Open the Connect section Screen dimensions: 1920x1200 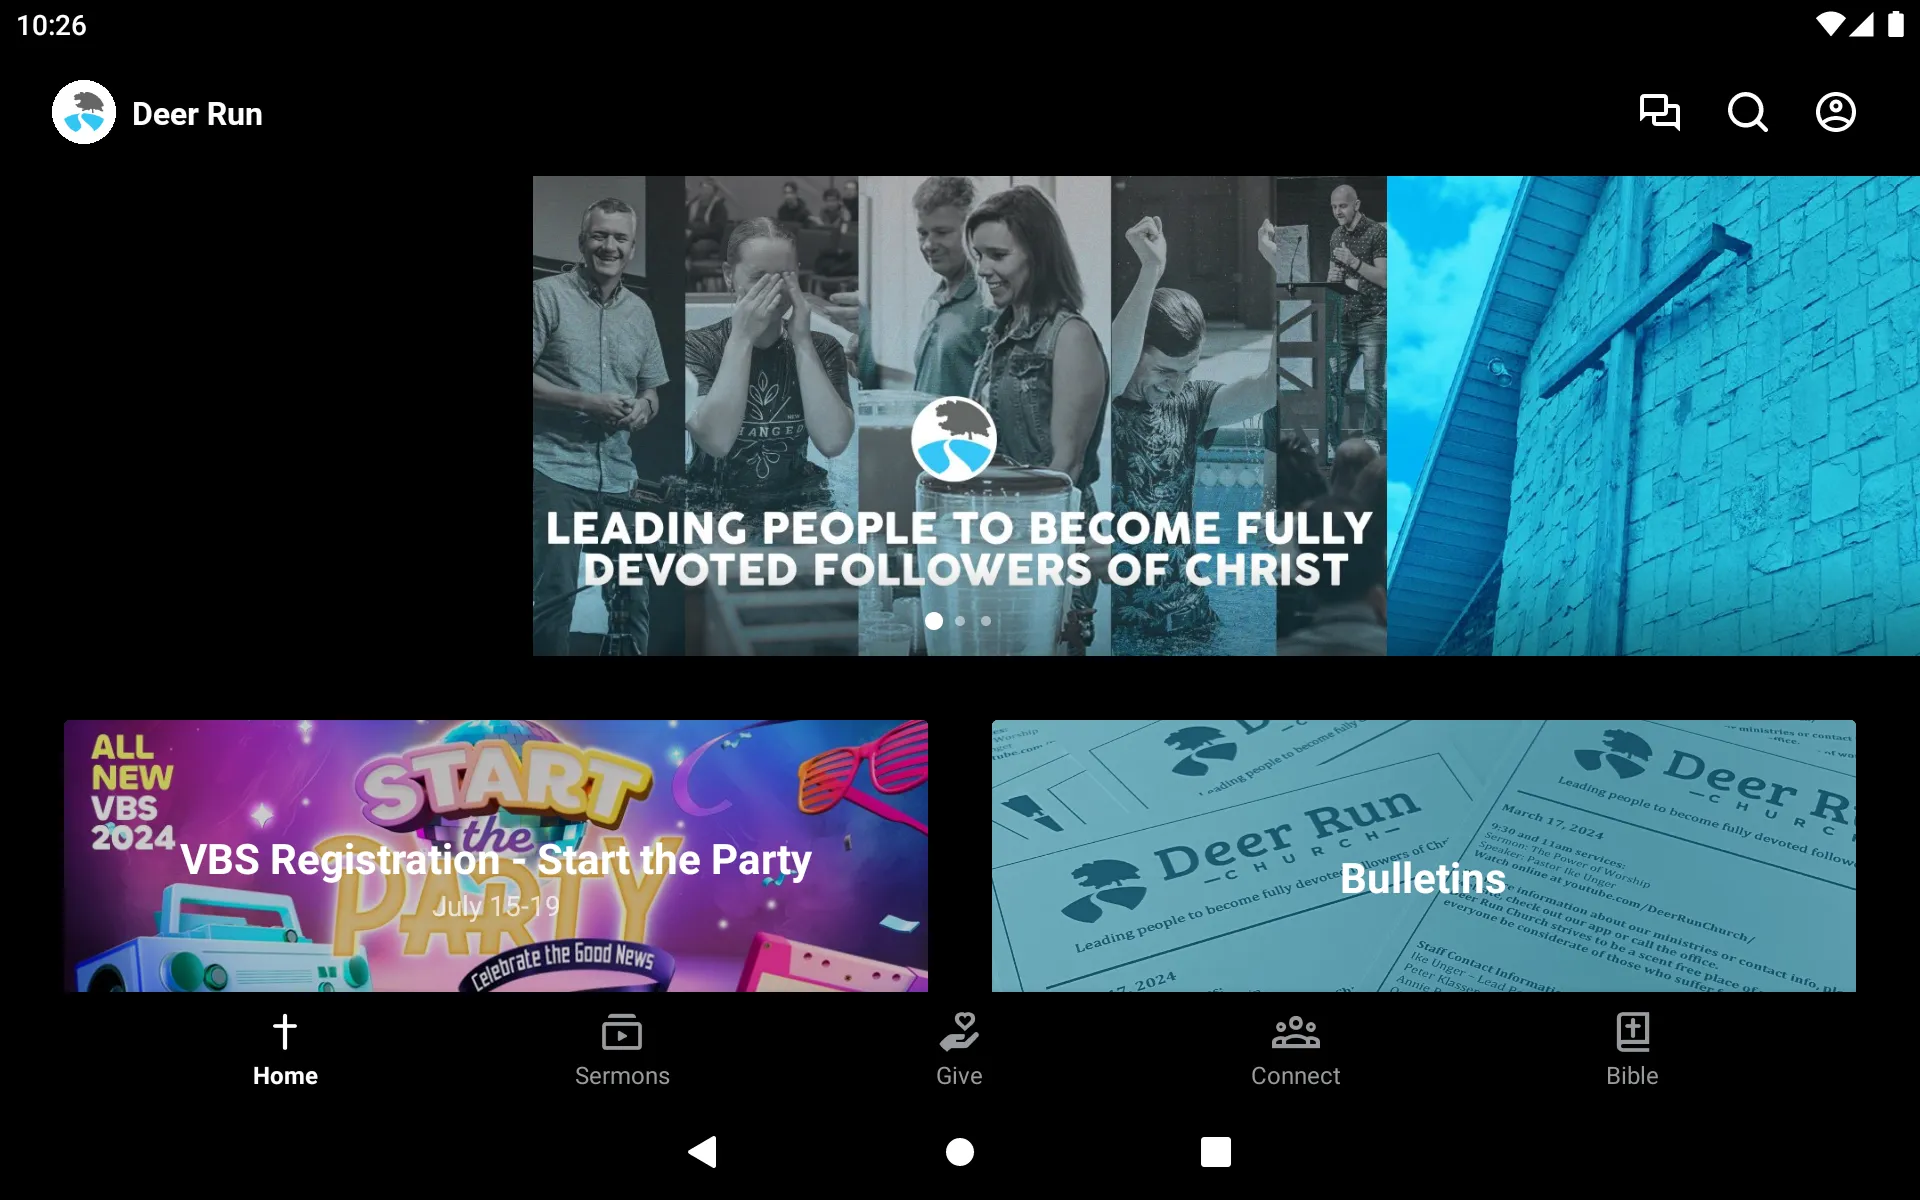pyautogui.click(x=1294, y=1048)
